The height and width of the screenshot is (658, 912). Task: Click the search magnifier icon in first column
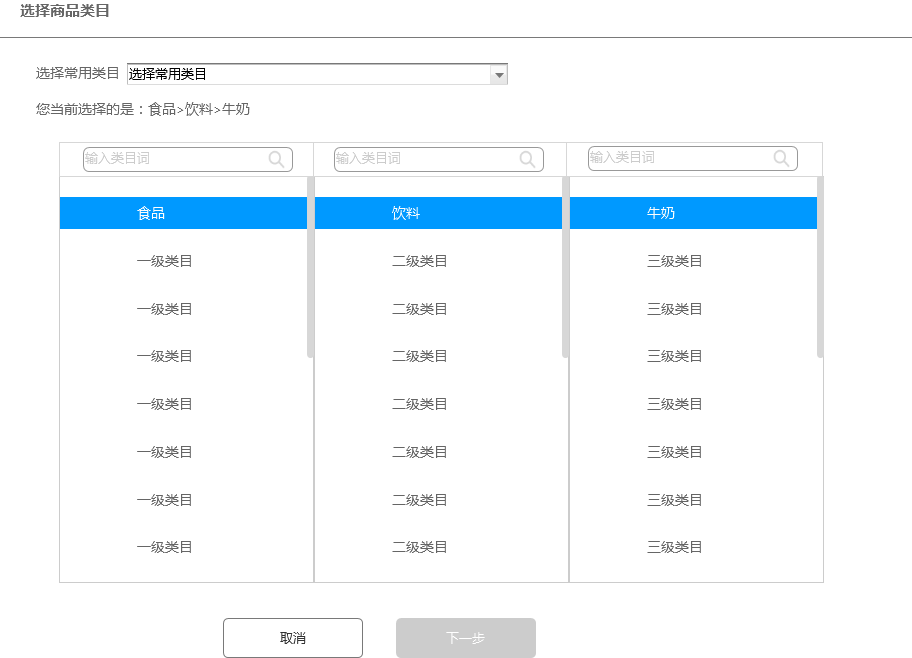click(276, 159)
